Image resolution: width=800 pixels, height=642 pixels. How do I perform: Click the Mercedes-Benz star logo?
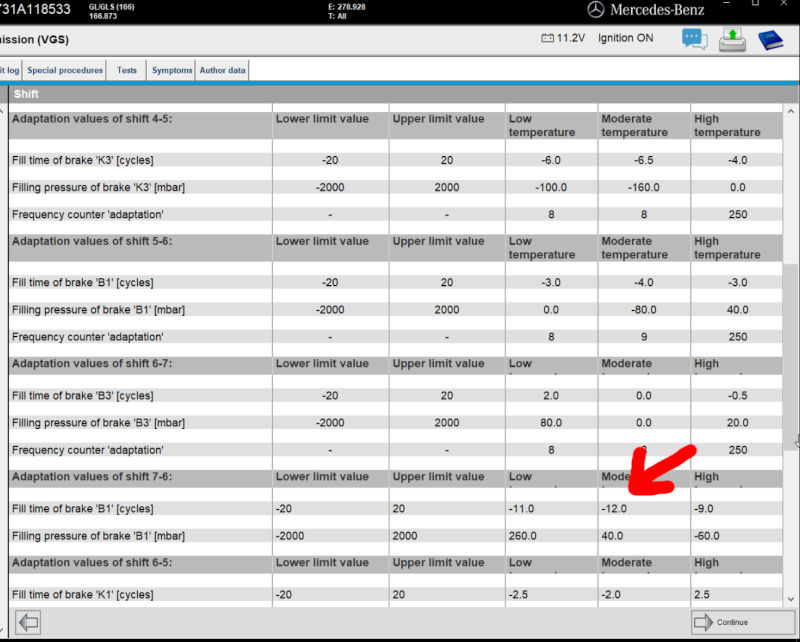tap(597, 10)
